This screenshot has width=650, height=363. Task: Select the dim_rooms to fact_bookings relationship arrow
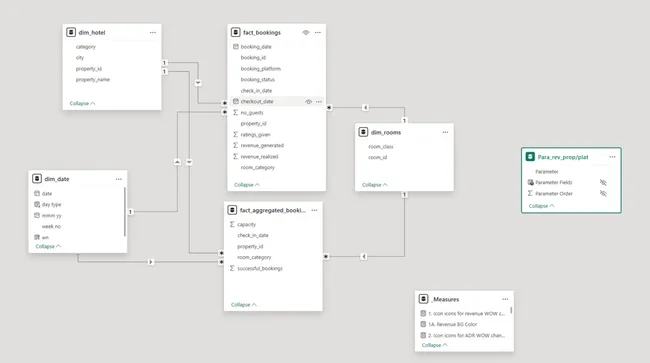coord(365,107)
